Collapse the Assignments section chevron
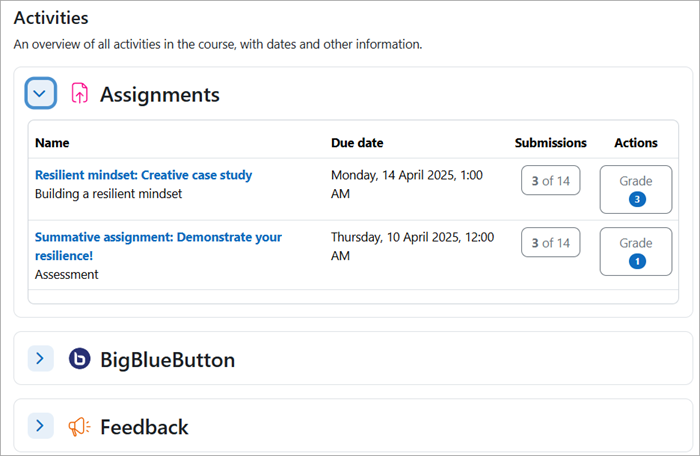700x456 pixels. tap(40, 93)
